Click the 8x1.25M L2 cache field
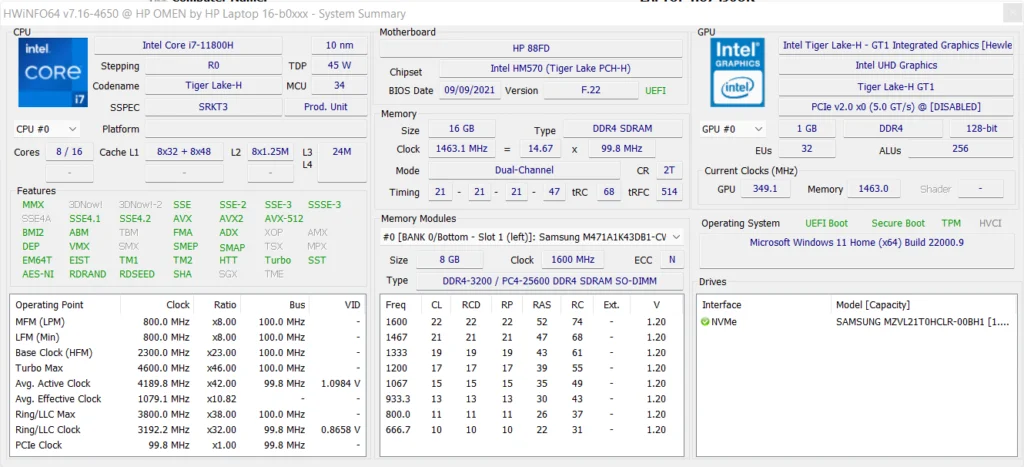Viewport: 1024px width, 467px height. (270, 152)
